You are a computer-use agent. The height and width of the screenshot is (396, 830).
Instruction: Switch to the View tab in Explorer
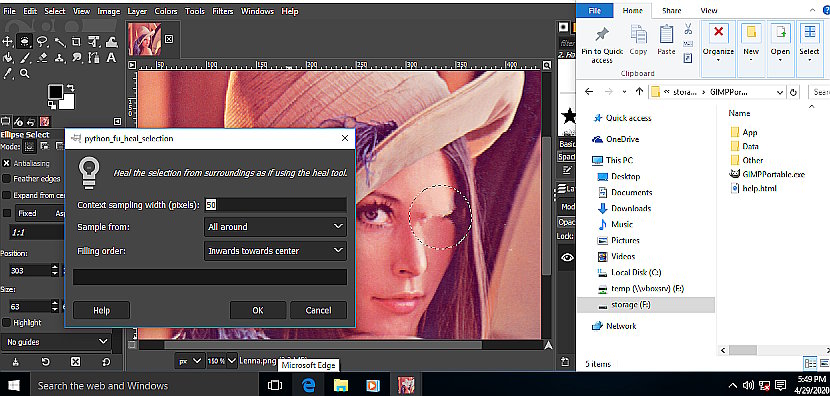[x=708, y=11]
